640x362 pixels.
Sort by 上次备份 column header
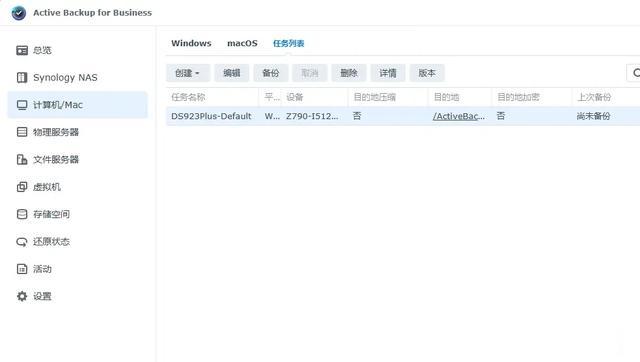pos(593,97)
